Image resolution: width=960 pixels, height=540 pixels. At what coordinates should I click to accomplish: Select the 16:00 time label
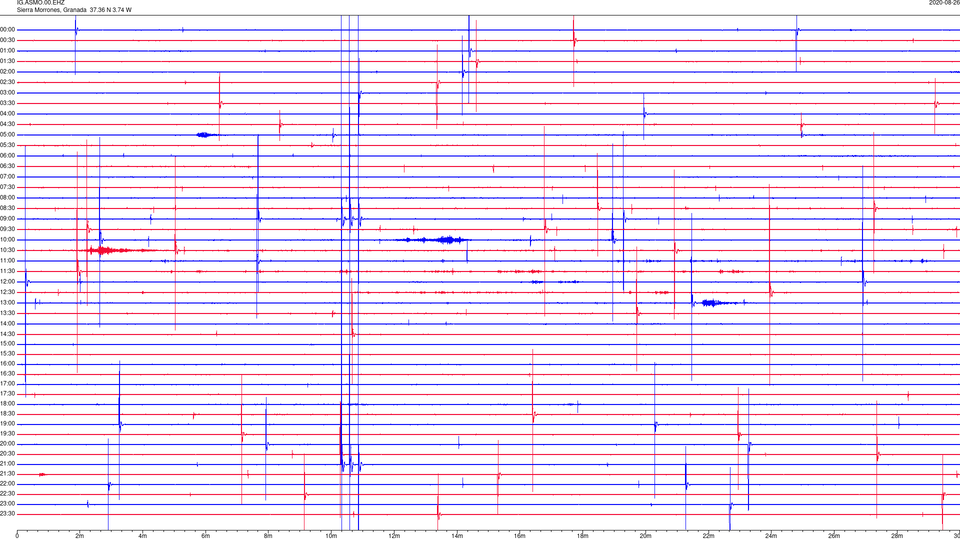coord(7,364)
